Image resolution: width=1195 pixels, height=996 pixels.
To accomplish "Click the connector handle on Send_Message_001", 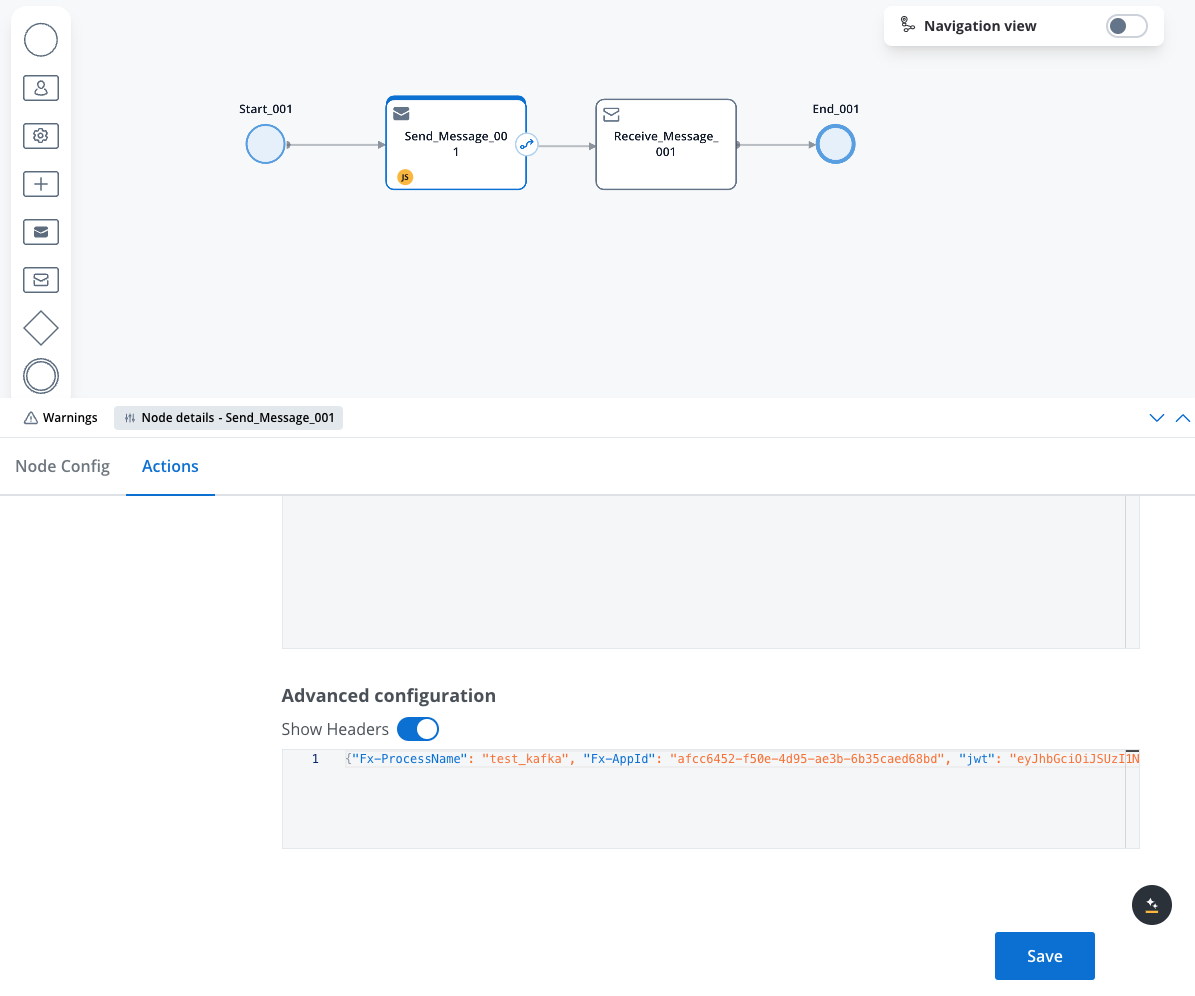I will tap(527, 144).
